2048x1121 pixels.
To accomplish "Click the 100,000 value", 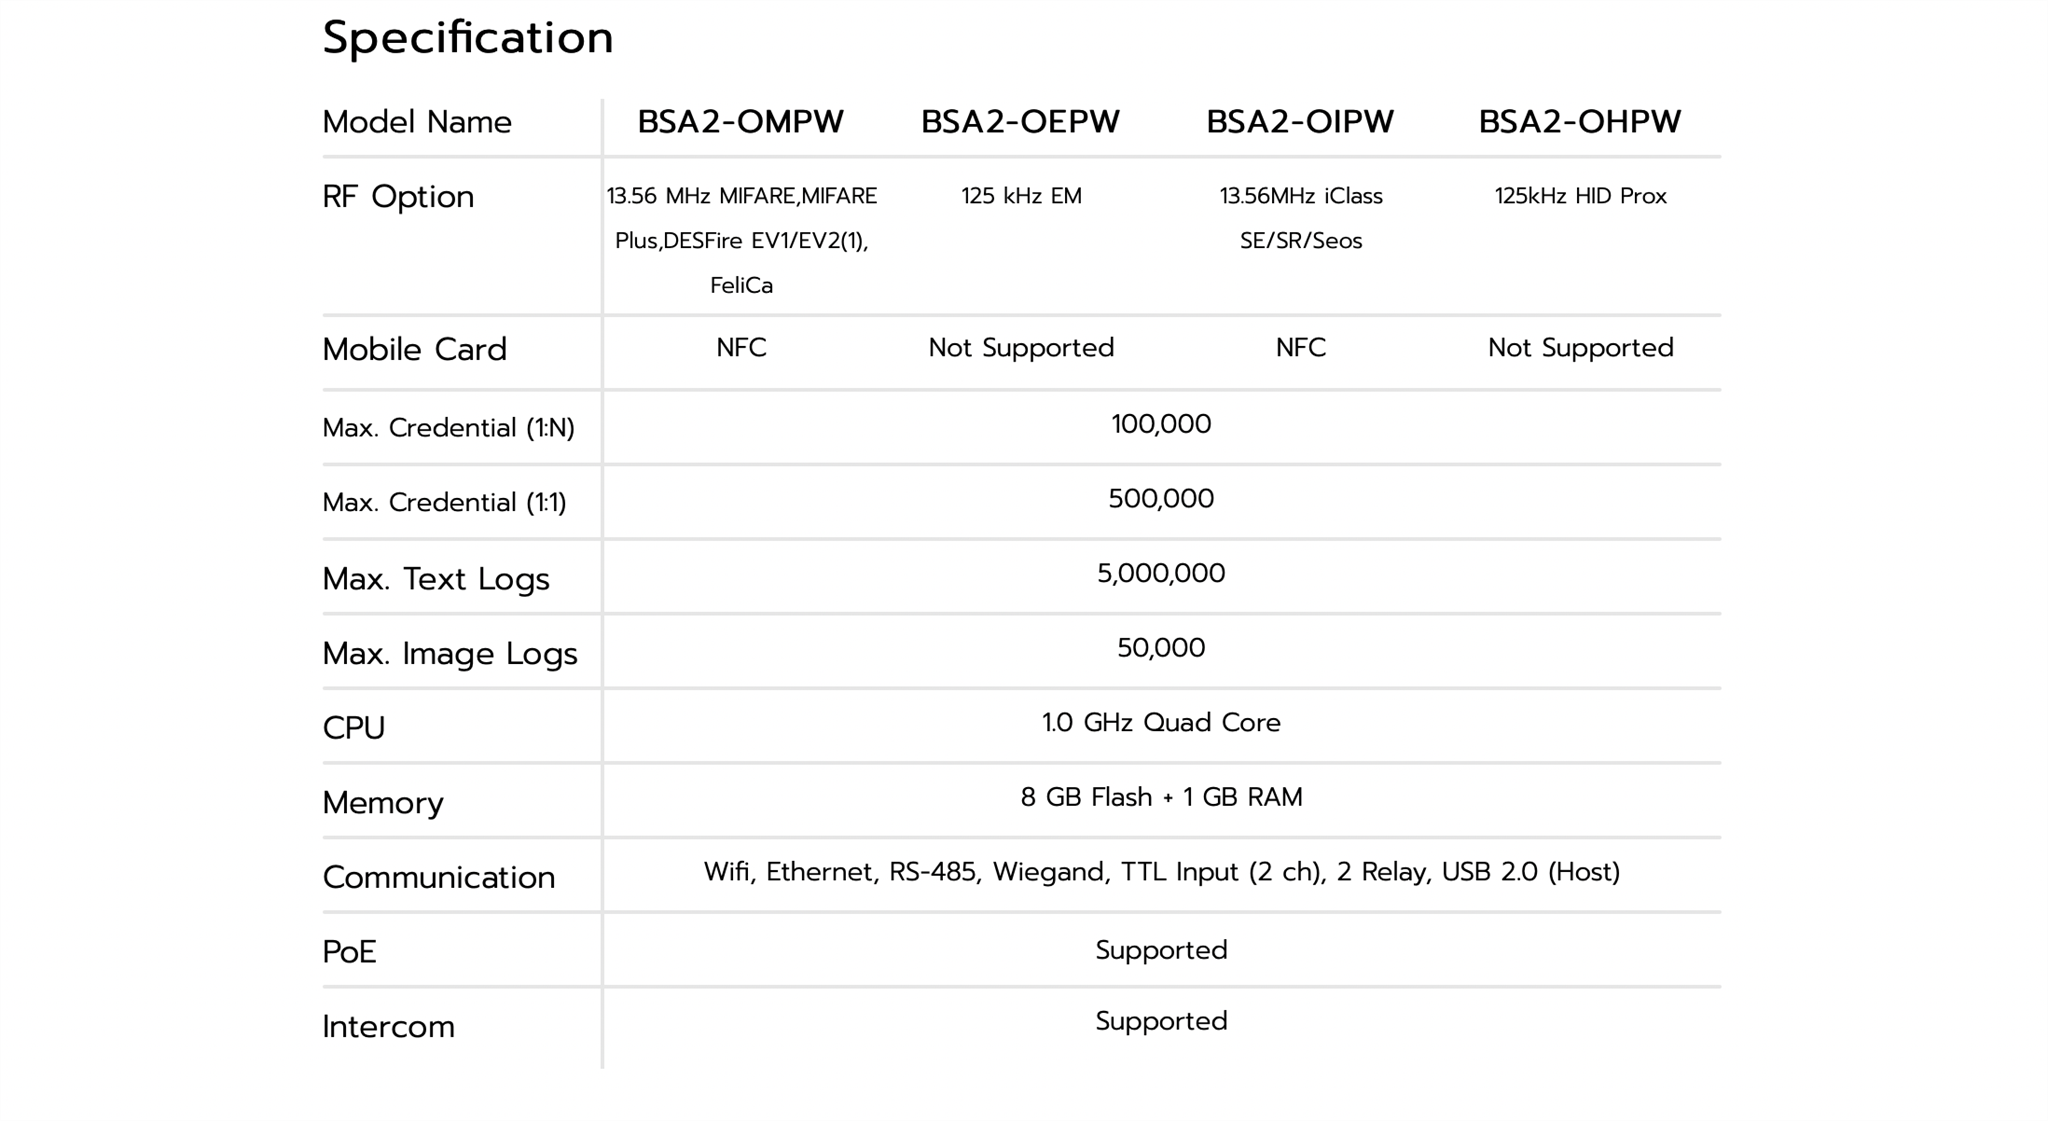I will (1161, 424).
